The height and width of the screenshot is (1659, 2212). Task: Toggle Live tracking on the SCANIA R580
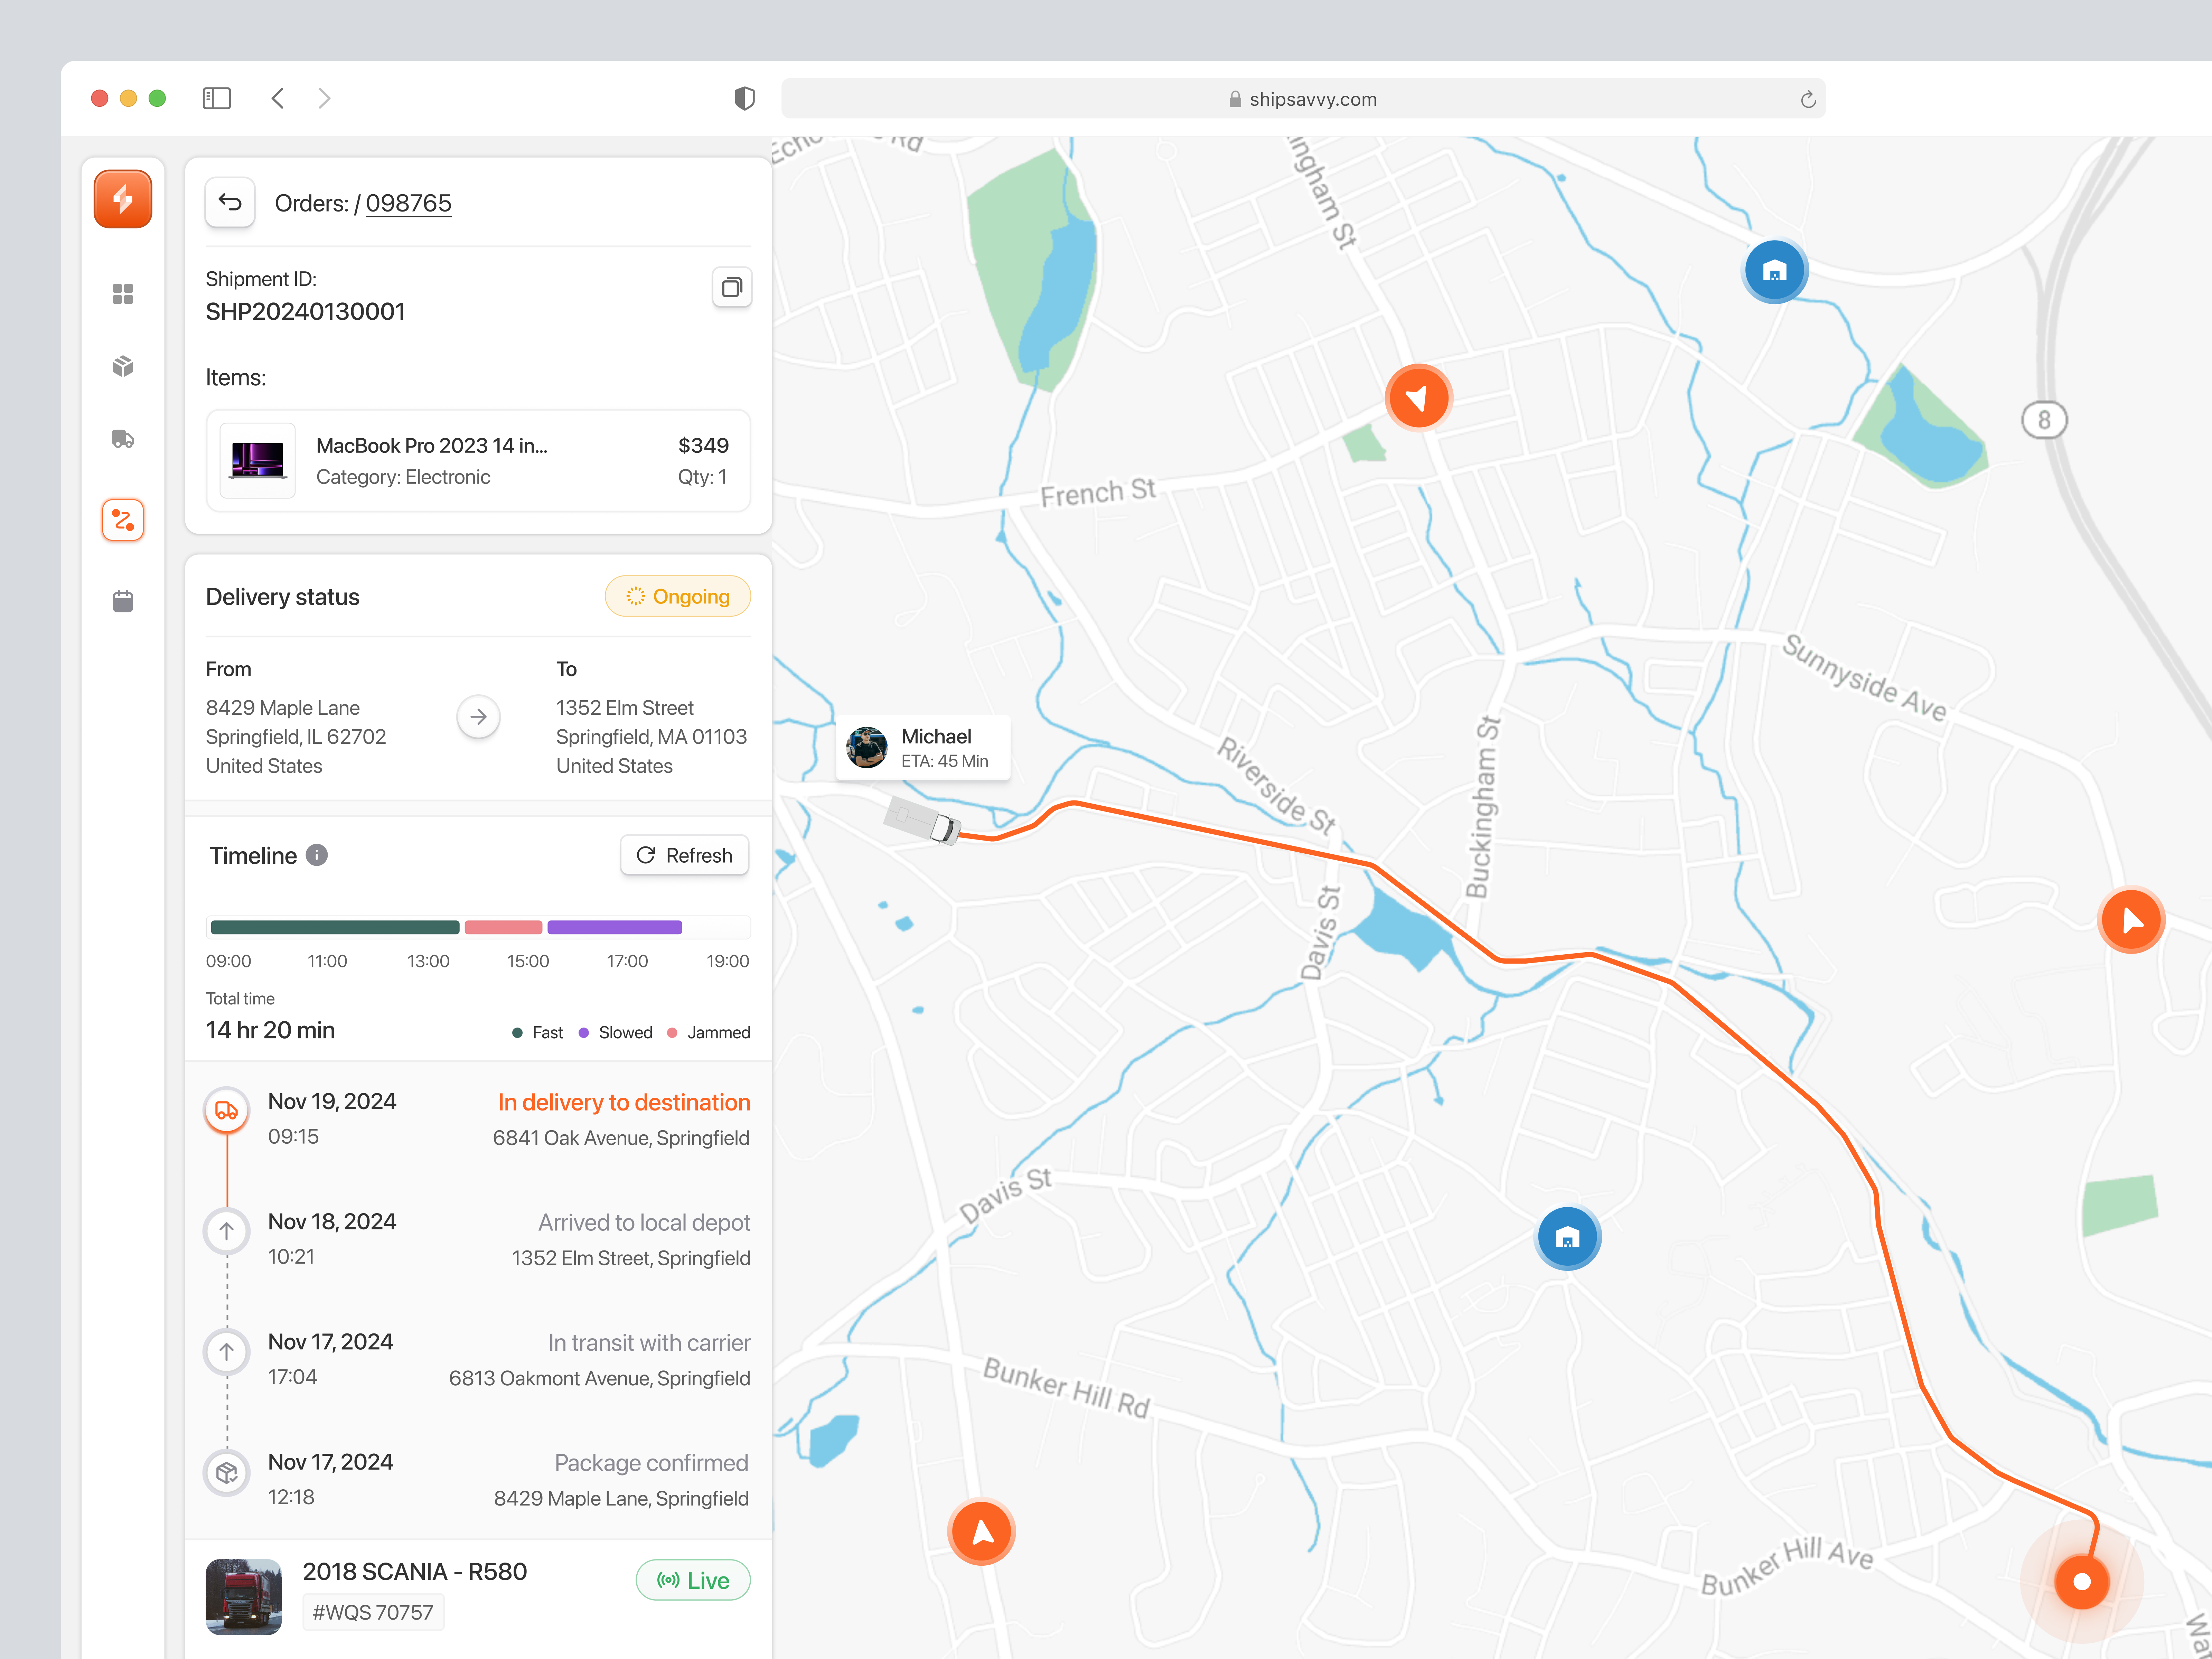(x=693, y=1580)
